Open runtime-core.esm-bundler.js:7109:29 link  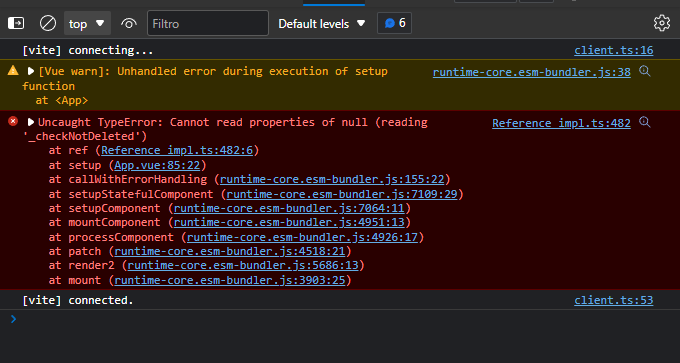click(x=342, y=194)
